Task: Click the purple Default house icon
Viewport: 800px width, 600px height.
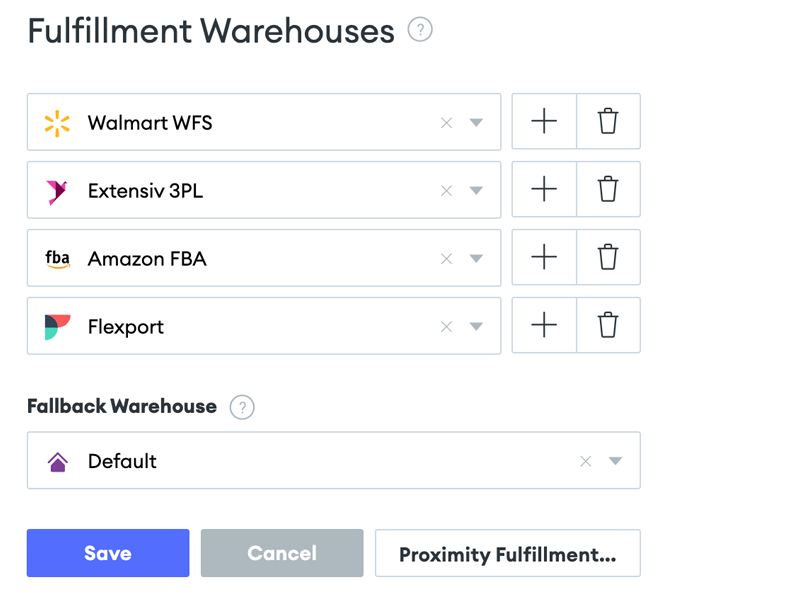Action: click(58, 462)
